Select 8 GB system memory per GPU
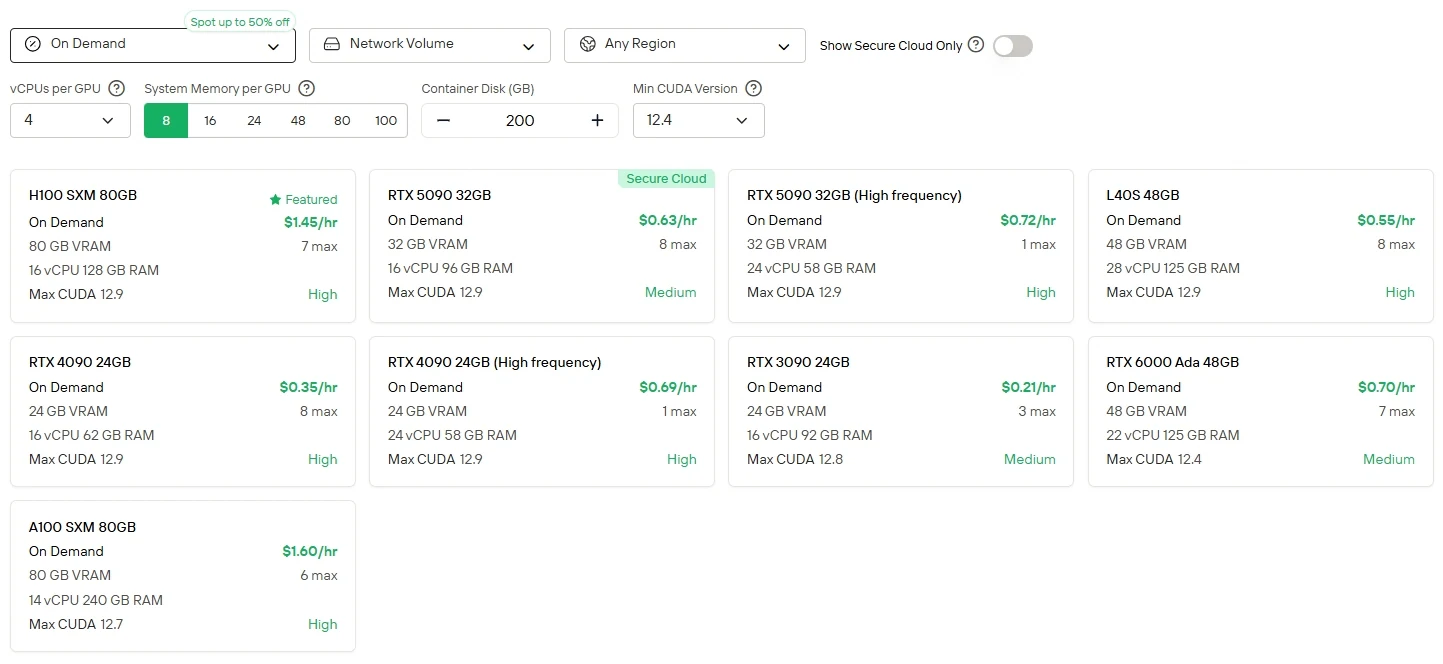 click(x=166, y=120)
